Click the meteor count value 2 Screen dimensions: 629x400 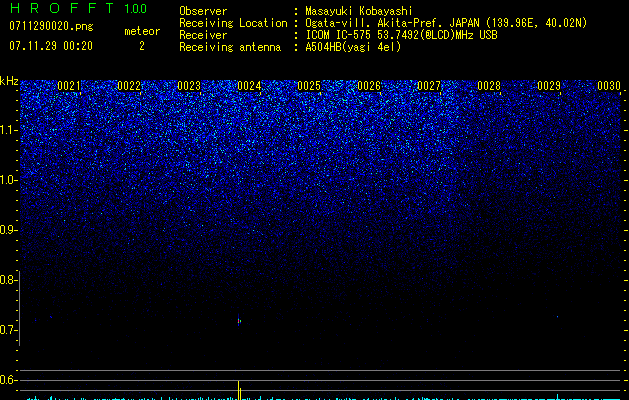coord(142,46)
